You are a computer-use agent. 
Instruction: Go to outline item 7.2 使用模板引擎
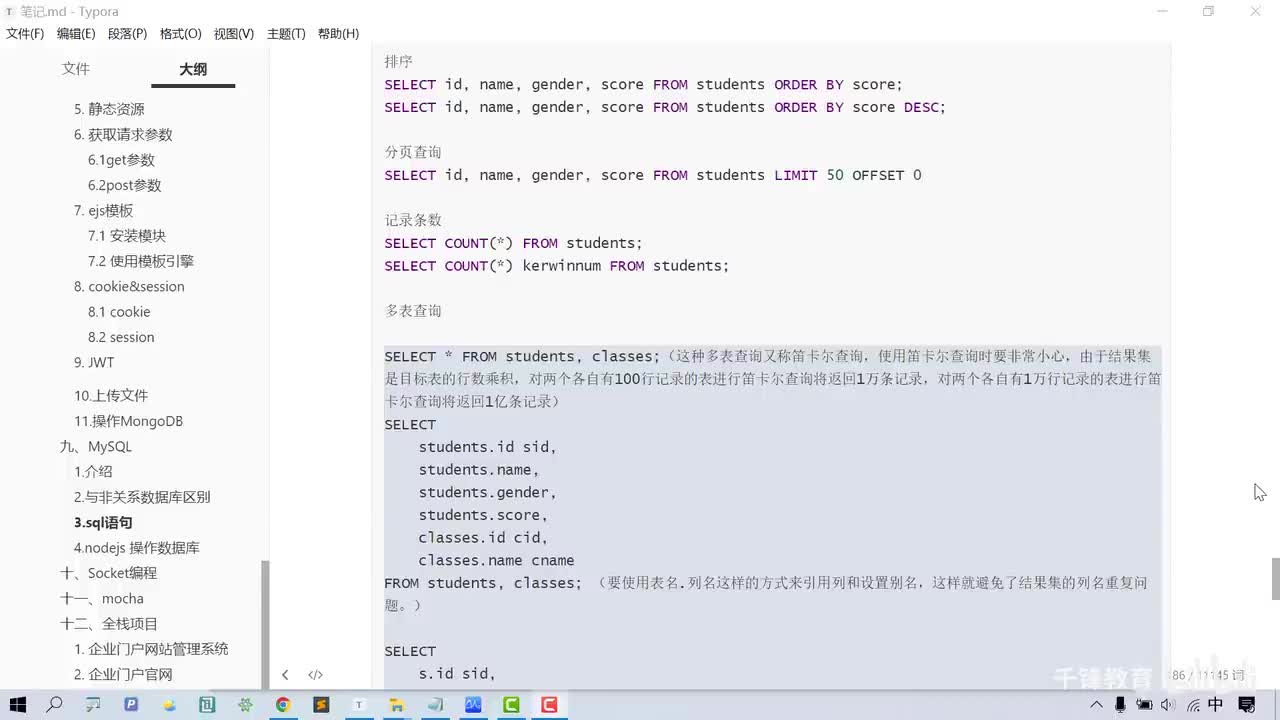coord(141,261)
